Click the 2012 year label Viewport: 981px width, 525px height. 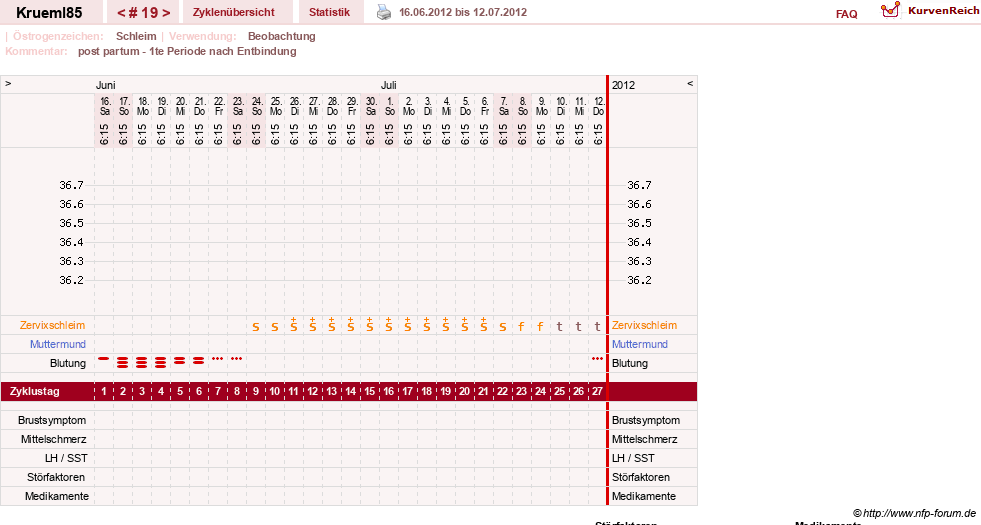point(623,85)
